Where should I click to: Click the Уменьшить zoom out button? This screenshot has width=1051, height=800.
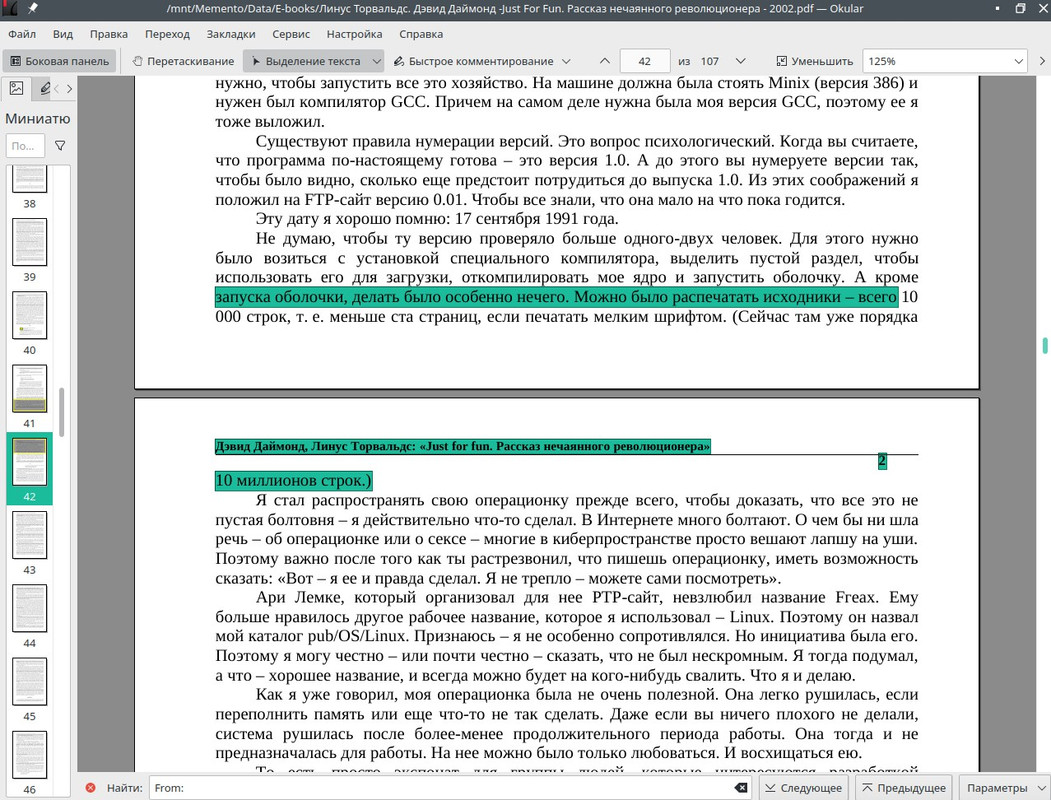tap(814, 61)
